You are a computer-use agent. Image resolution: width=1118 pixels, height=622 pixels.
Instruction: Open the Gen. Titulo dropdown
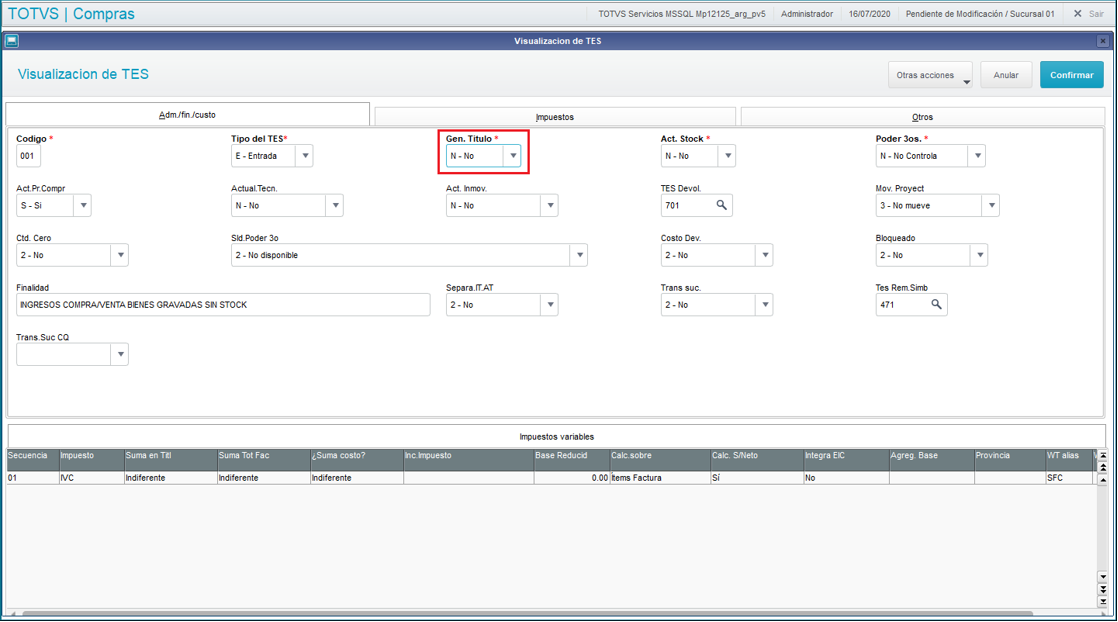coord(513,156)
